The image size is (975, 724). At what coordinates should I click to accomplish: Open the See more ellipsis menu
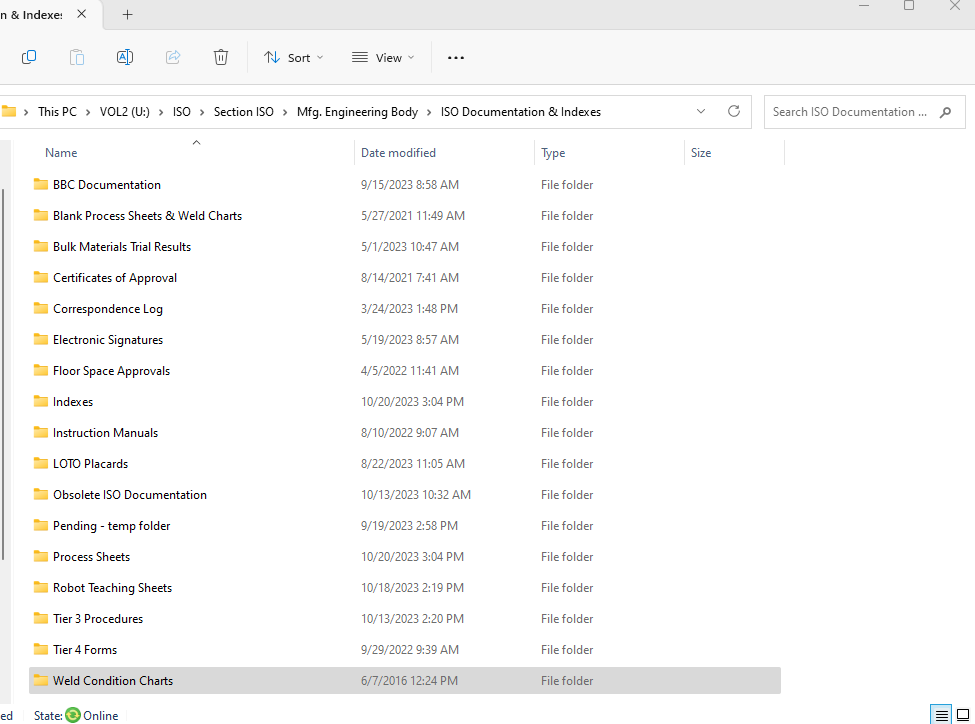[x=456, y=57]
